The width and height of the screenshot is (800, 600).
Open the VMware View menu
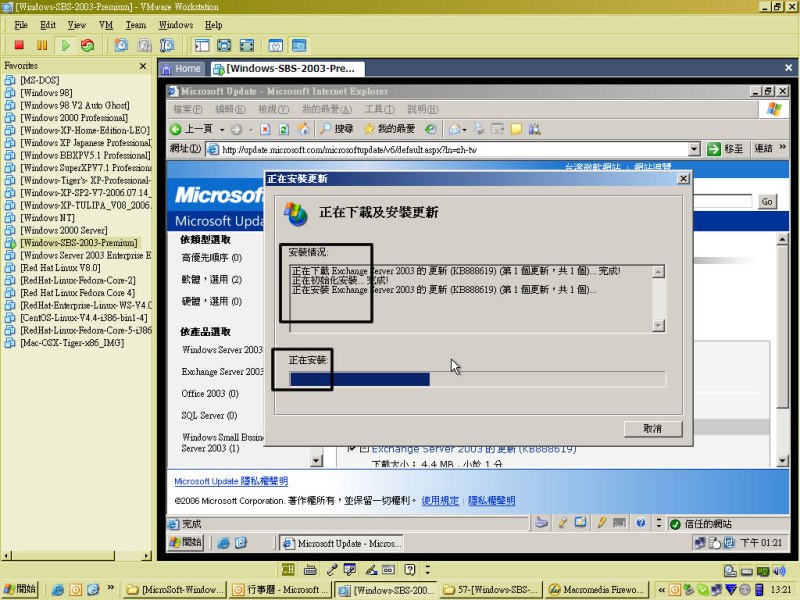point(77,25)
